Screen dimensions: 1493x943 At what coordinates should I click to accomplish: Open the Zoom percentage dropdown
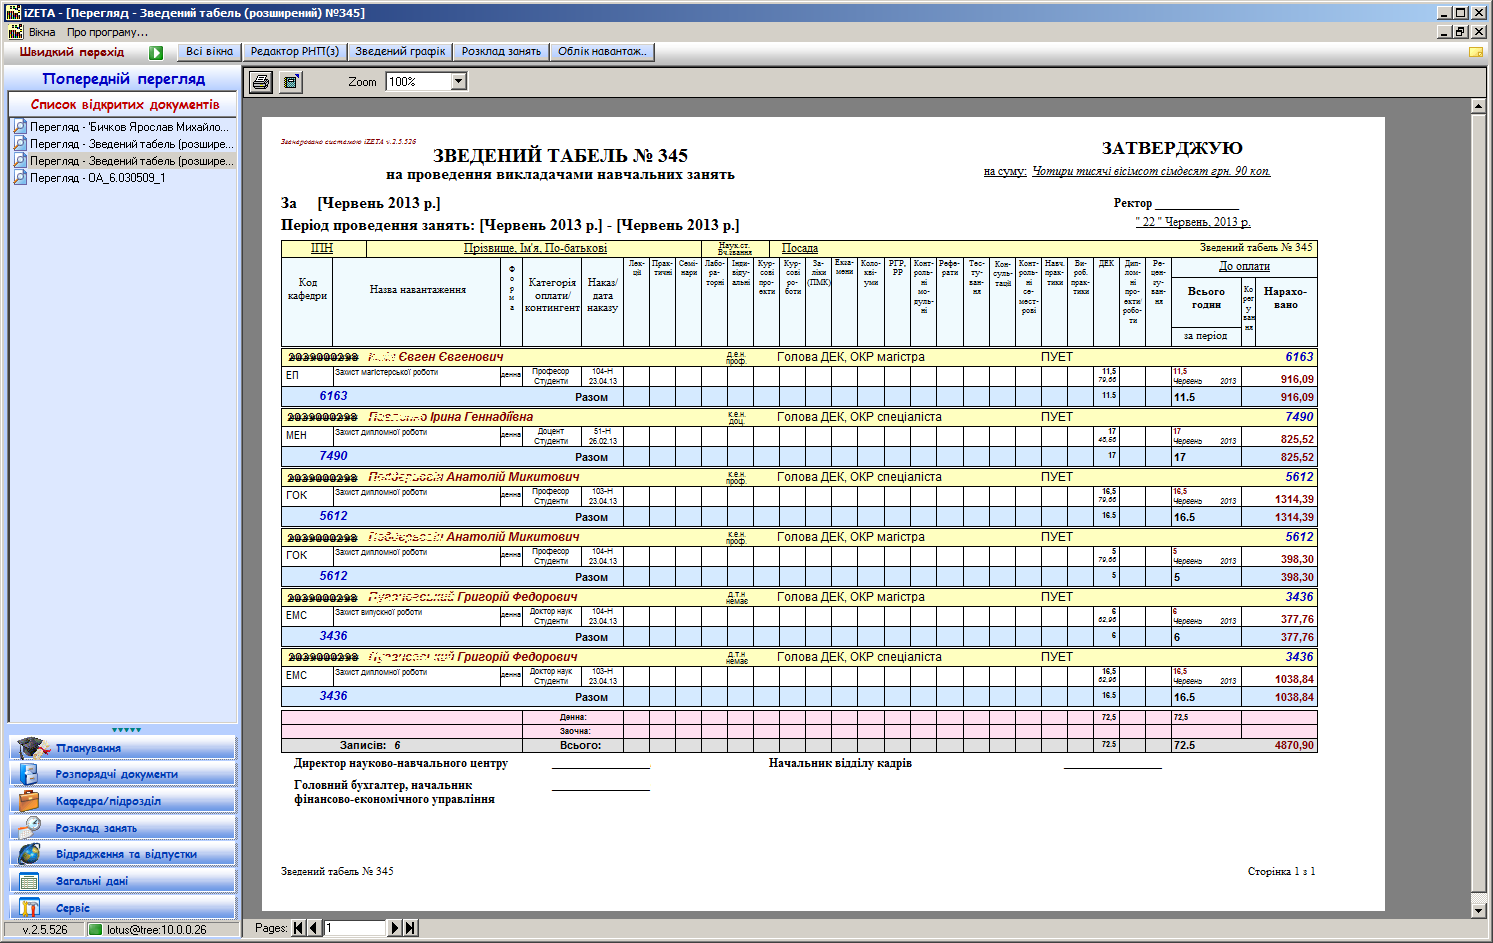459,82
